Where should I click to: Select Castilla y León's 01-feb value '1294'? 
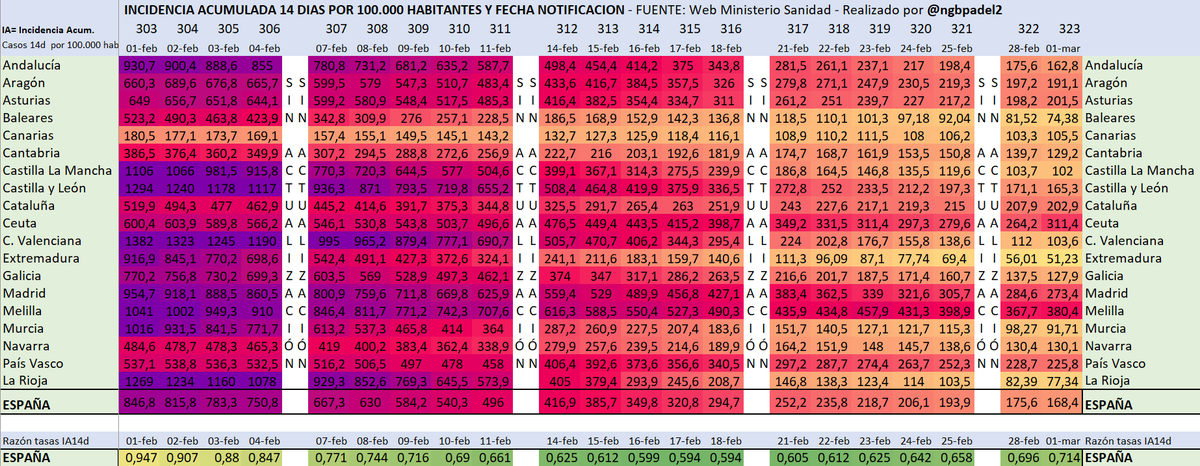coord(140,187)
